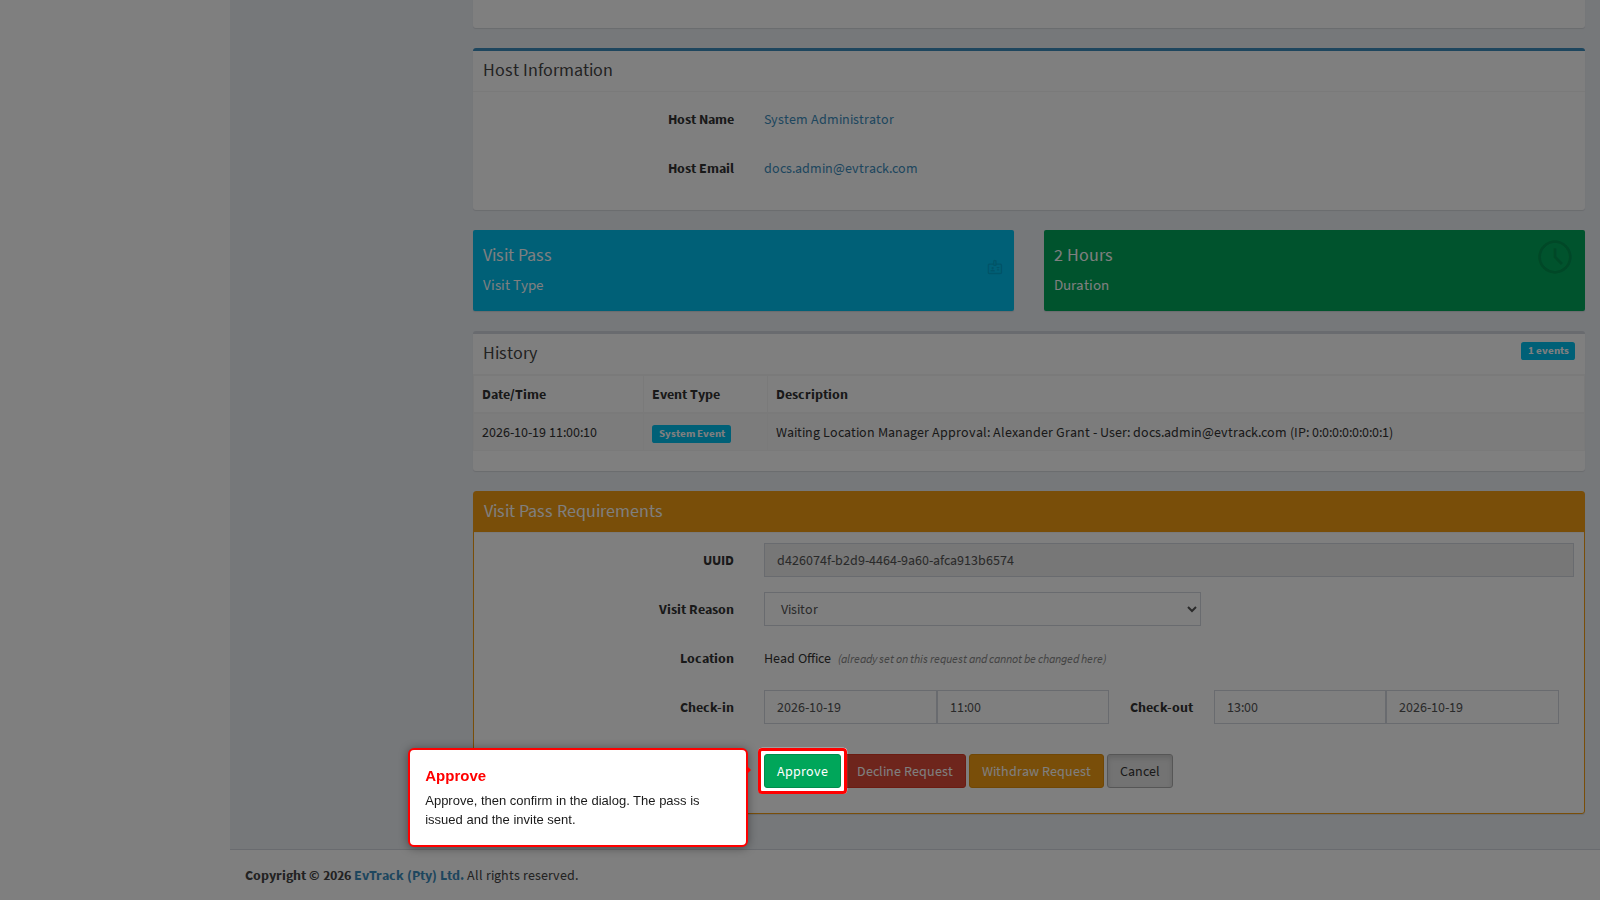Edit the Check-in time 11:00 field
The height and width of the screenshot is (900, 1600).
[1023, 707]
